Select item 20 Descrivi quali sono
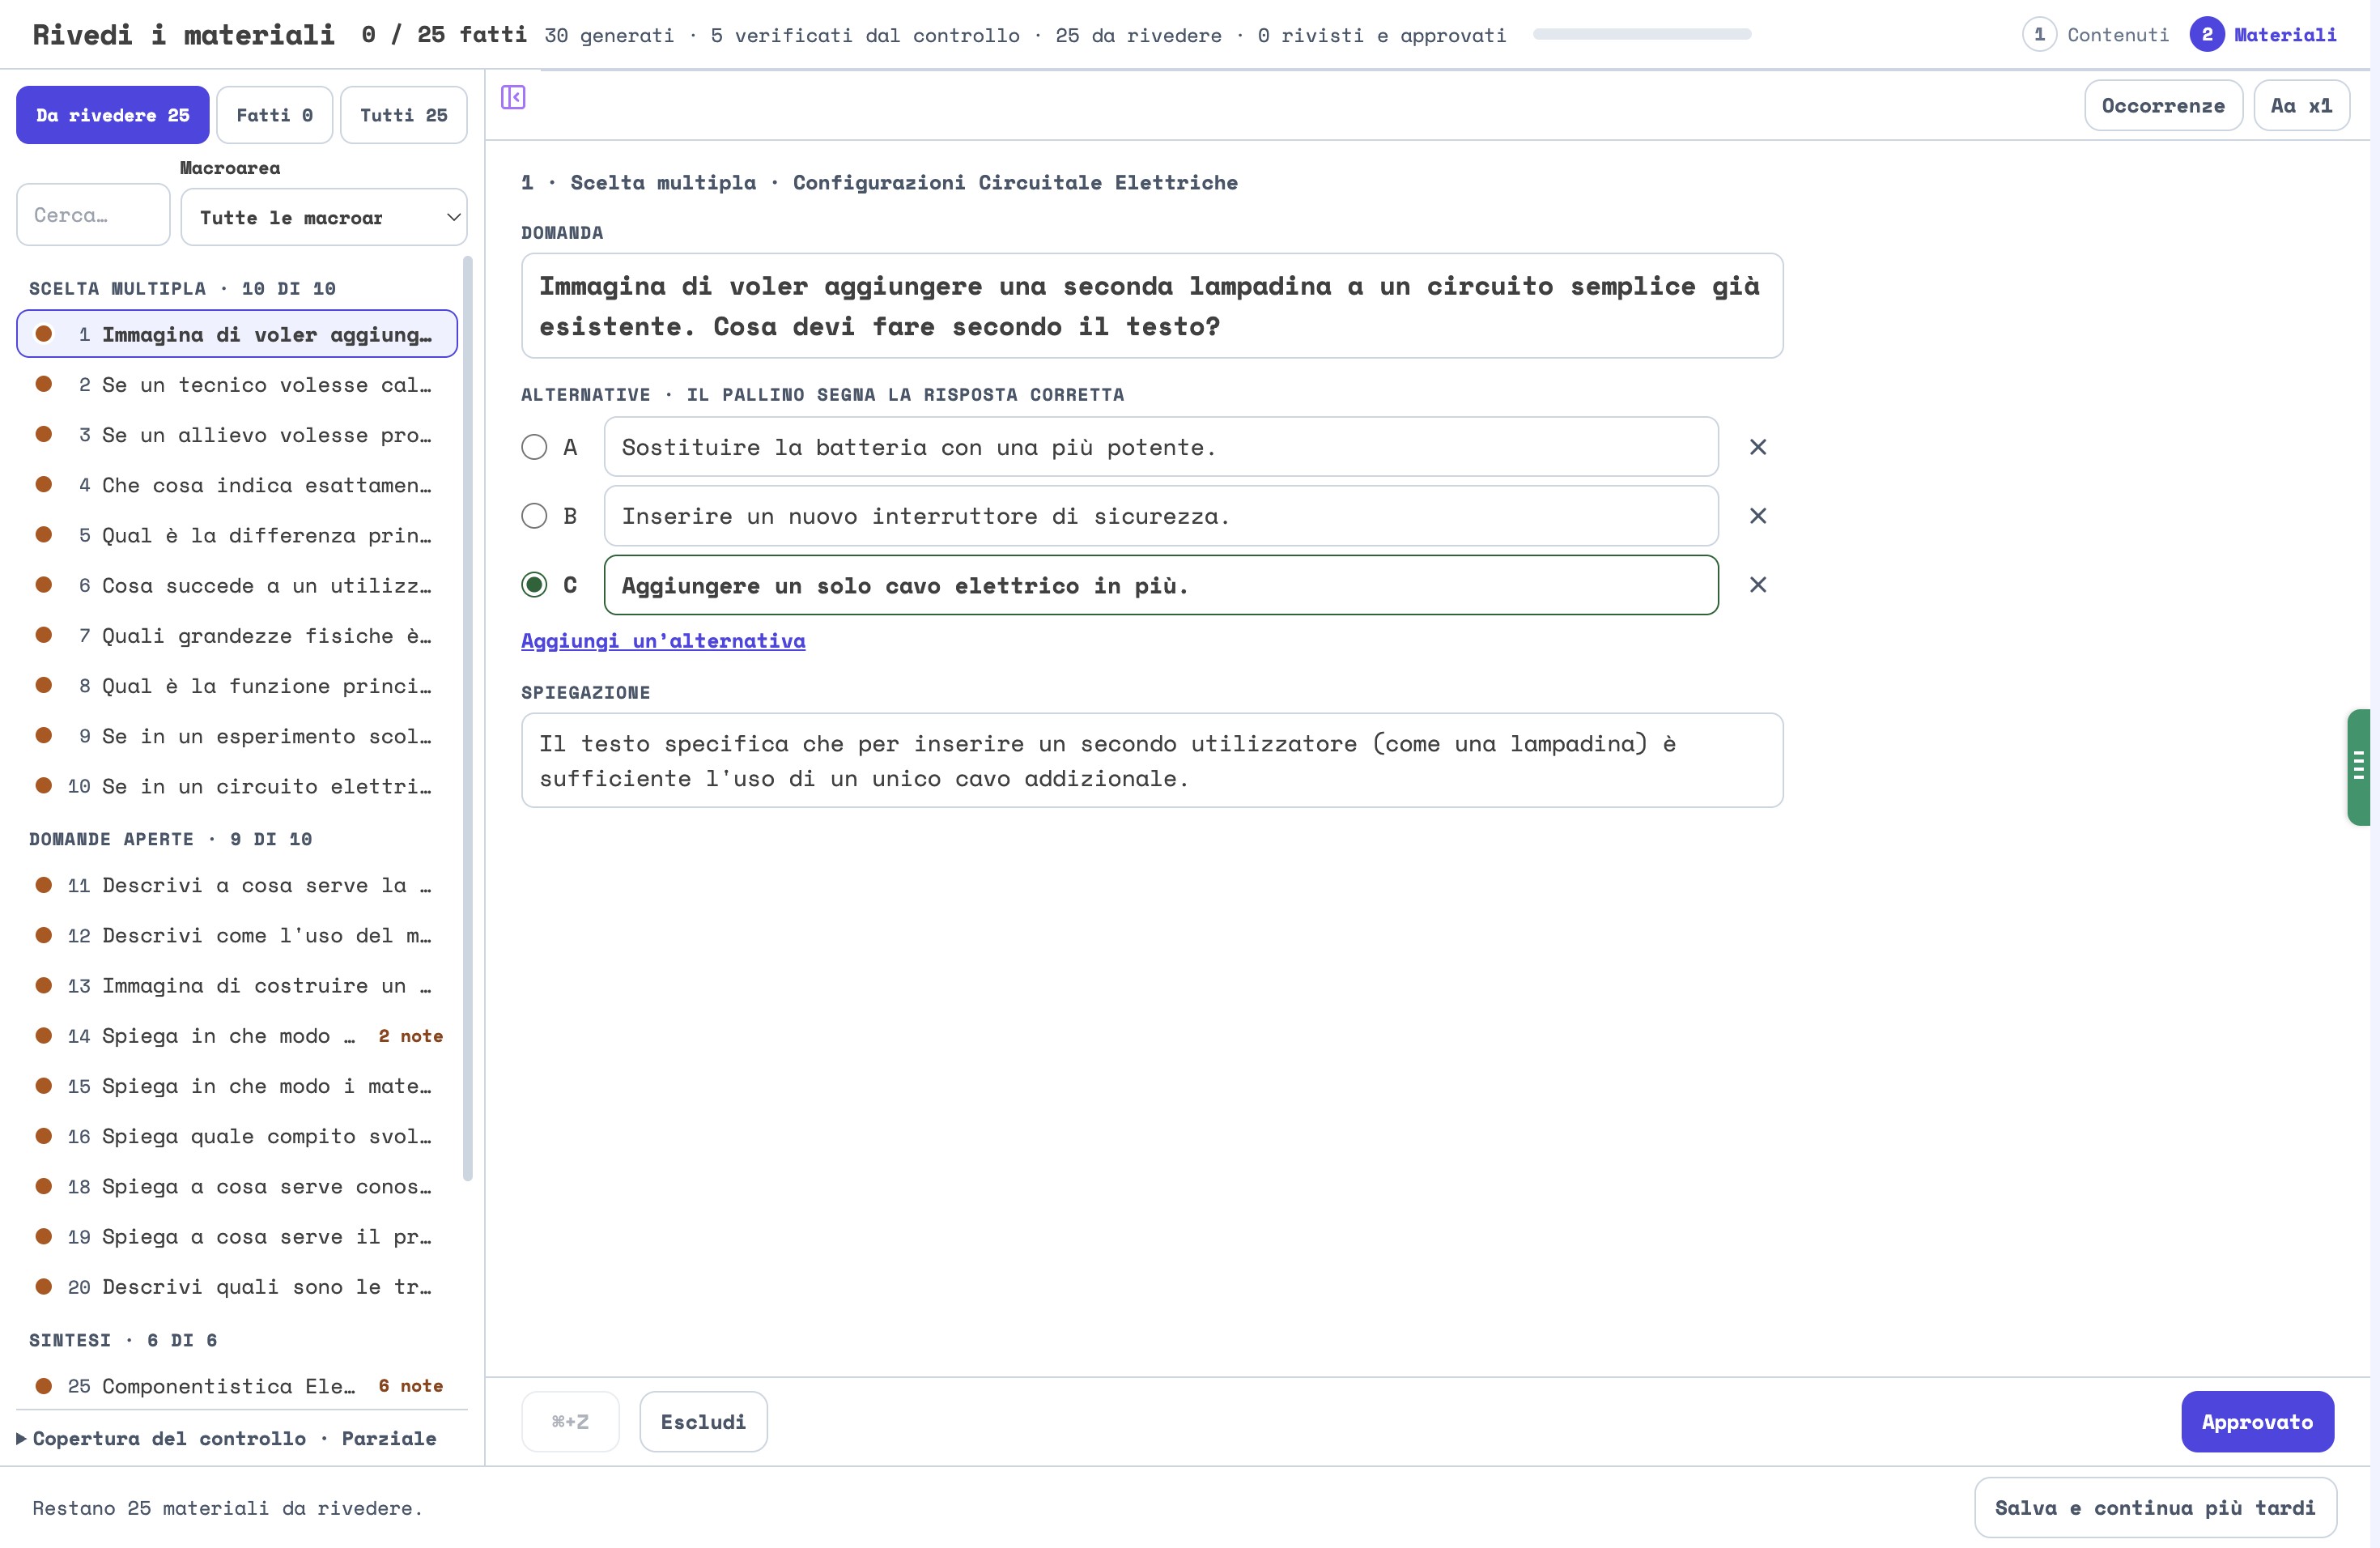 [x=237, y=1286]
